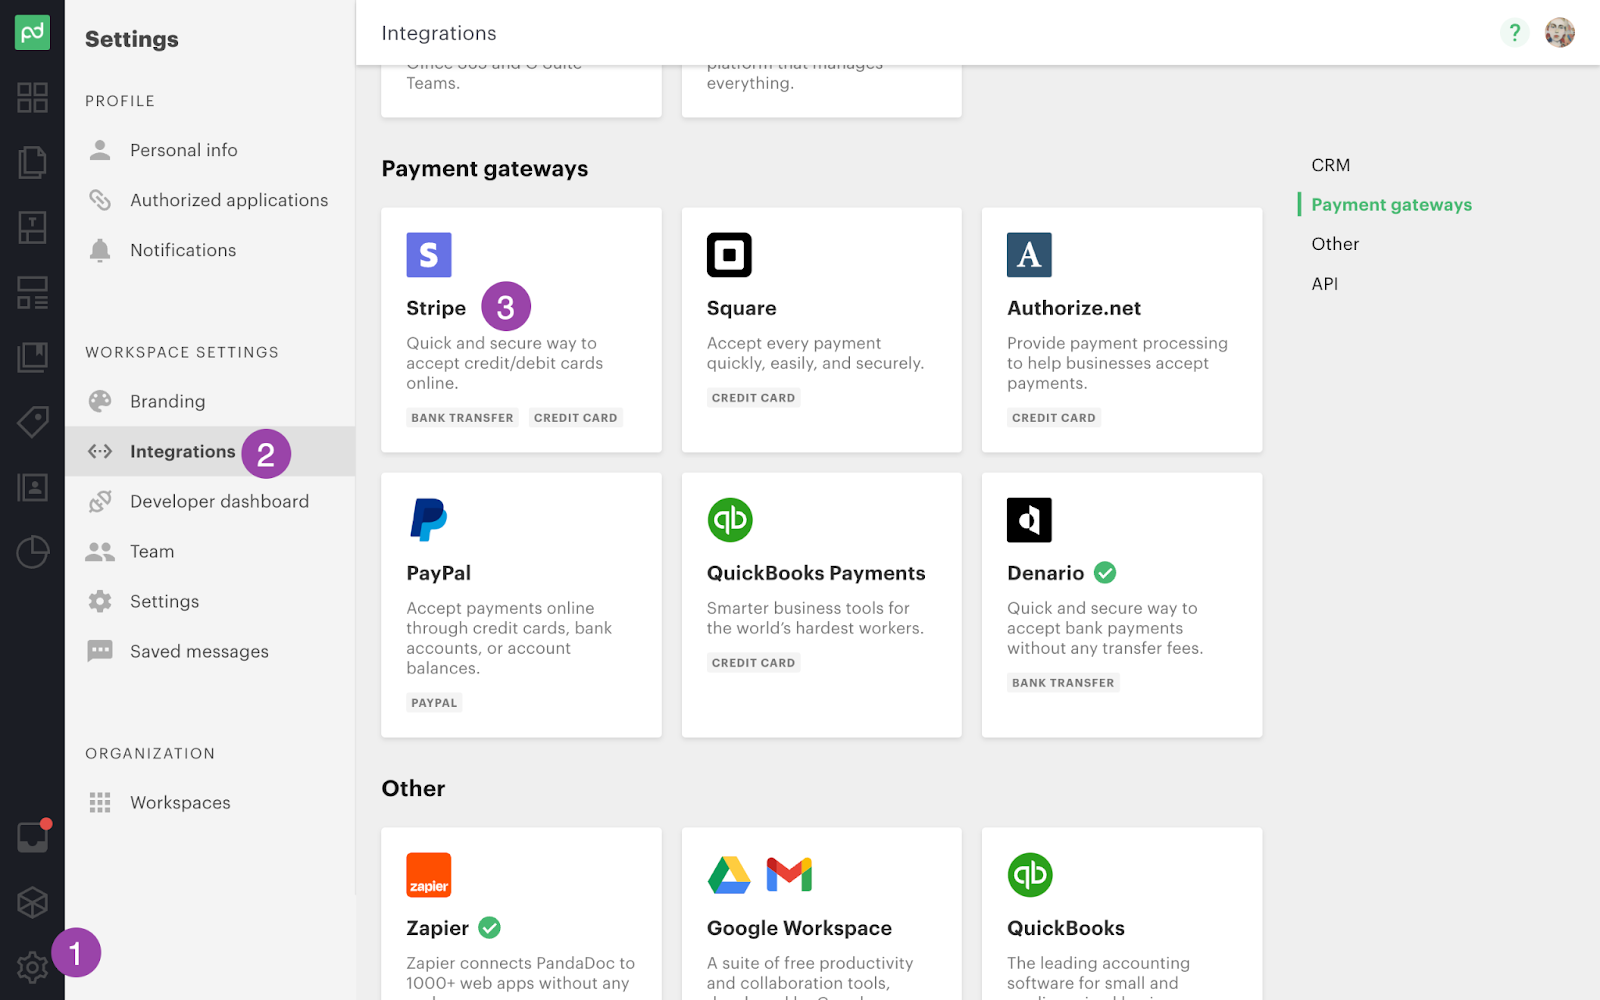Screen dimensions: 1600x1000
Task: Jump to API section in page navigation
Action: click(1325, 284)
